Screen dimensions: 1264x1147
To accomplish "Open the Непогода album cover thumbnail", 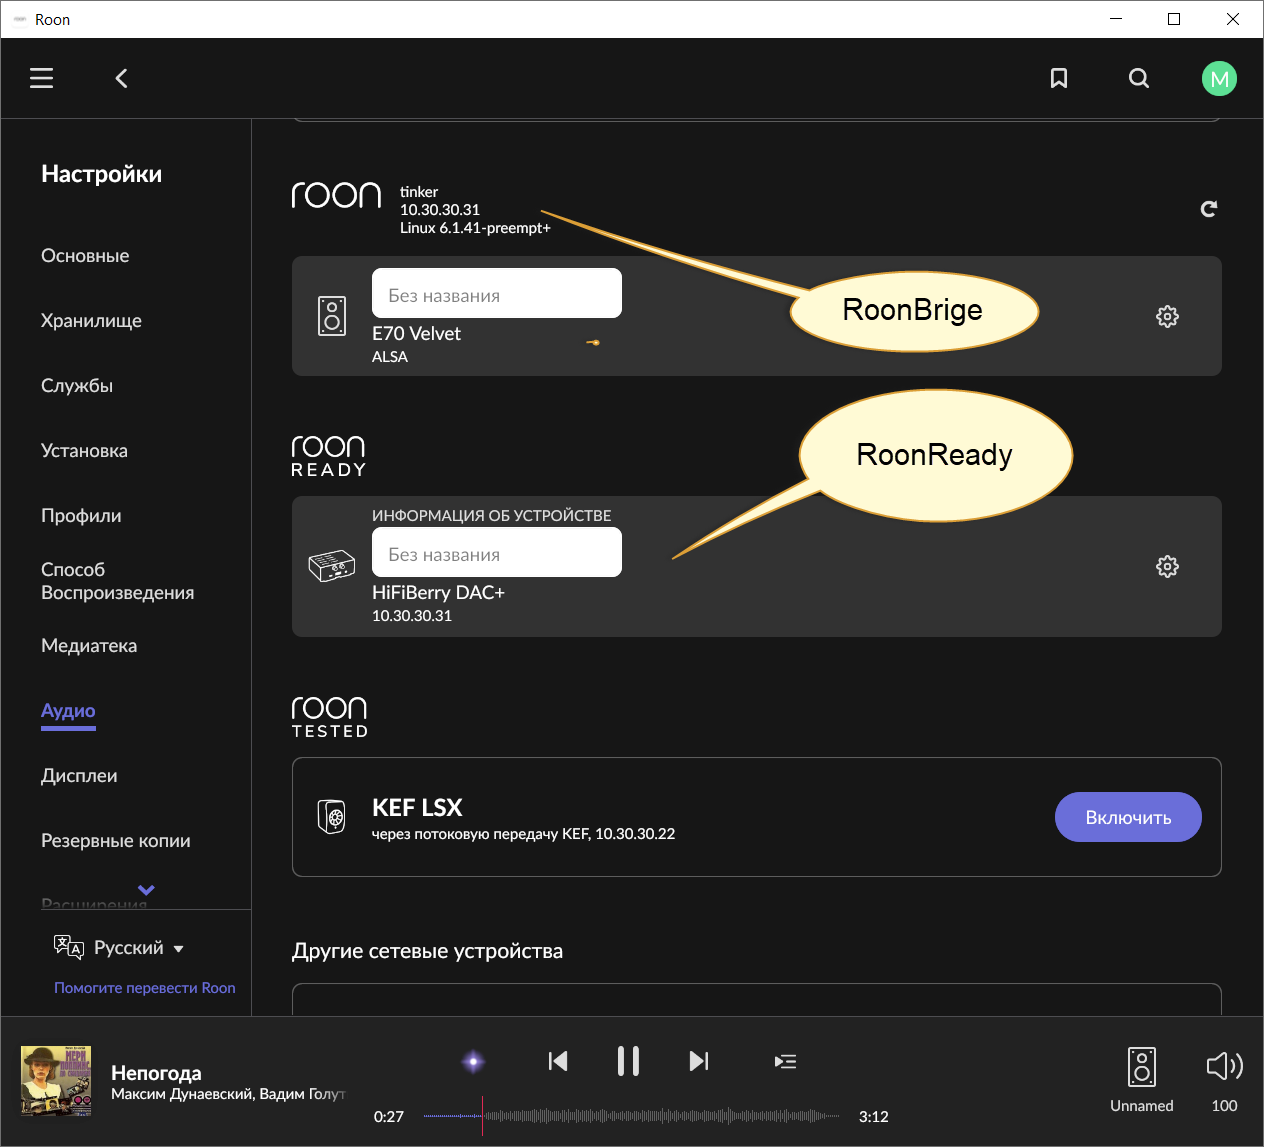I will point(57,1081).
